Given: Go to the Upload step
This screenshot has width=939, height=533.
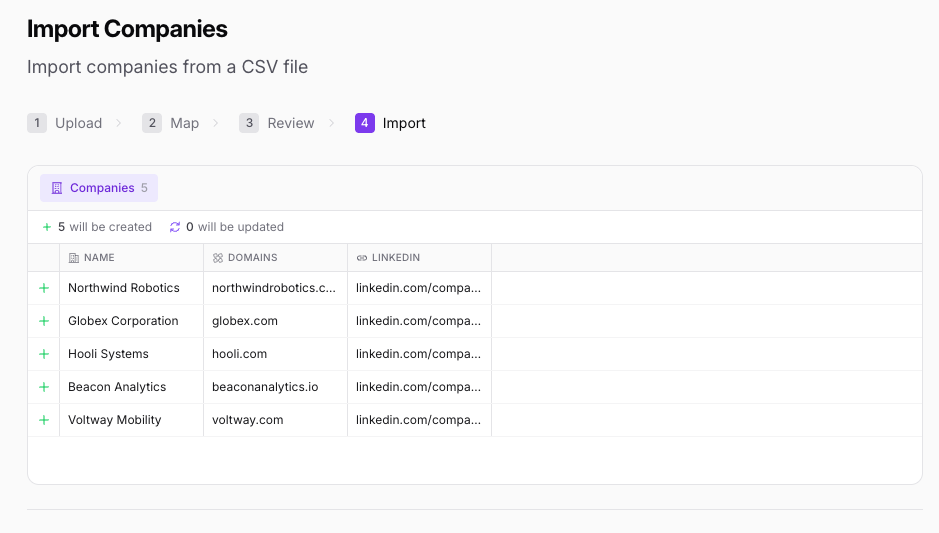Looking at the screenshot, I should pos(65,123).
